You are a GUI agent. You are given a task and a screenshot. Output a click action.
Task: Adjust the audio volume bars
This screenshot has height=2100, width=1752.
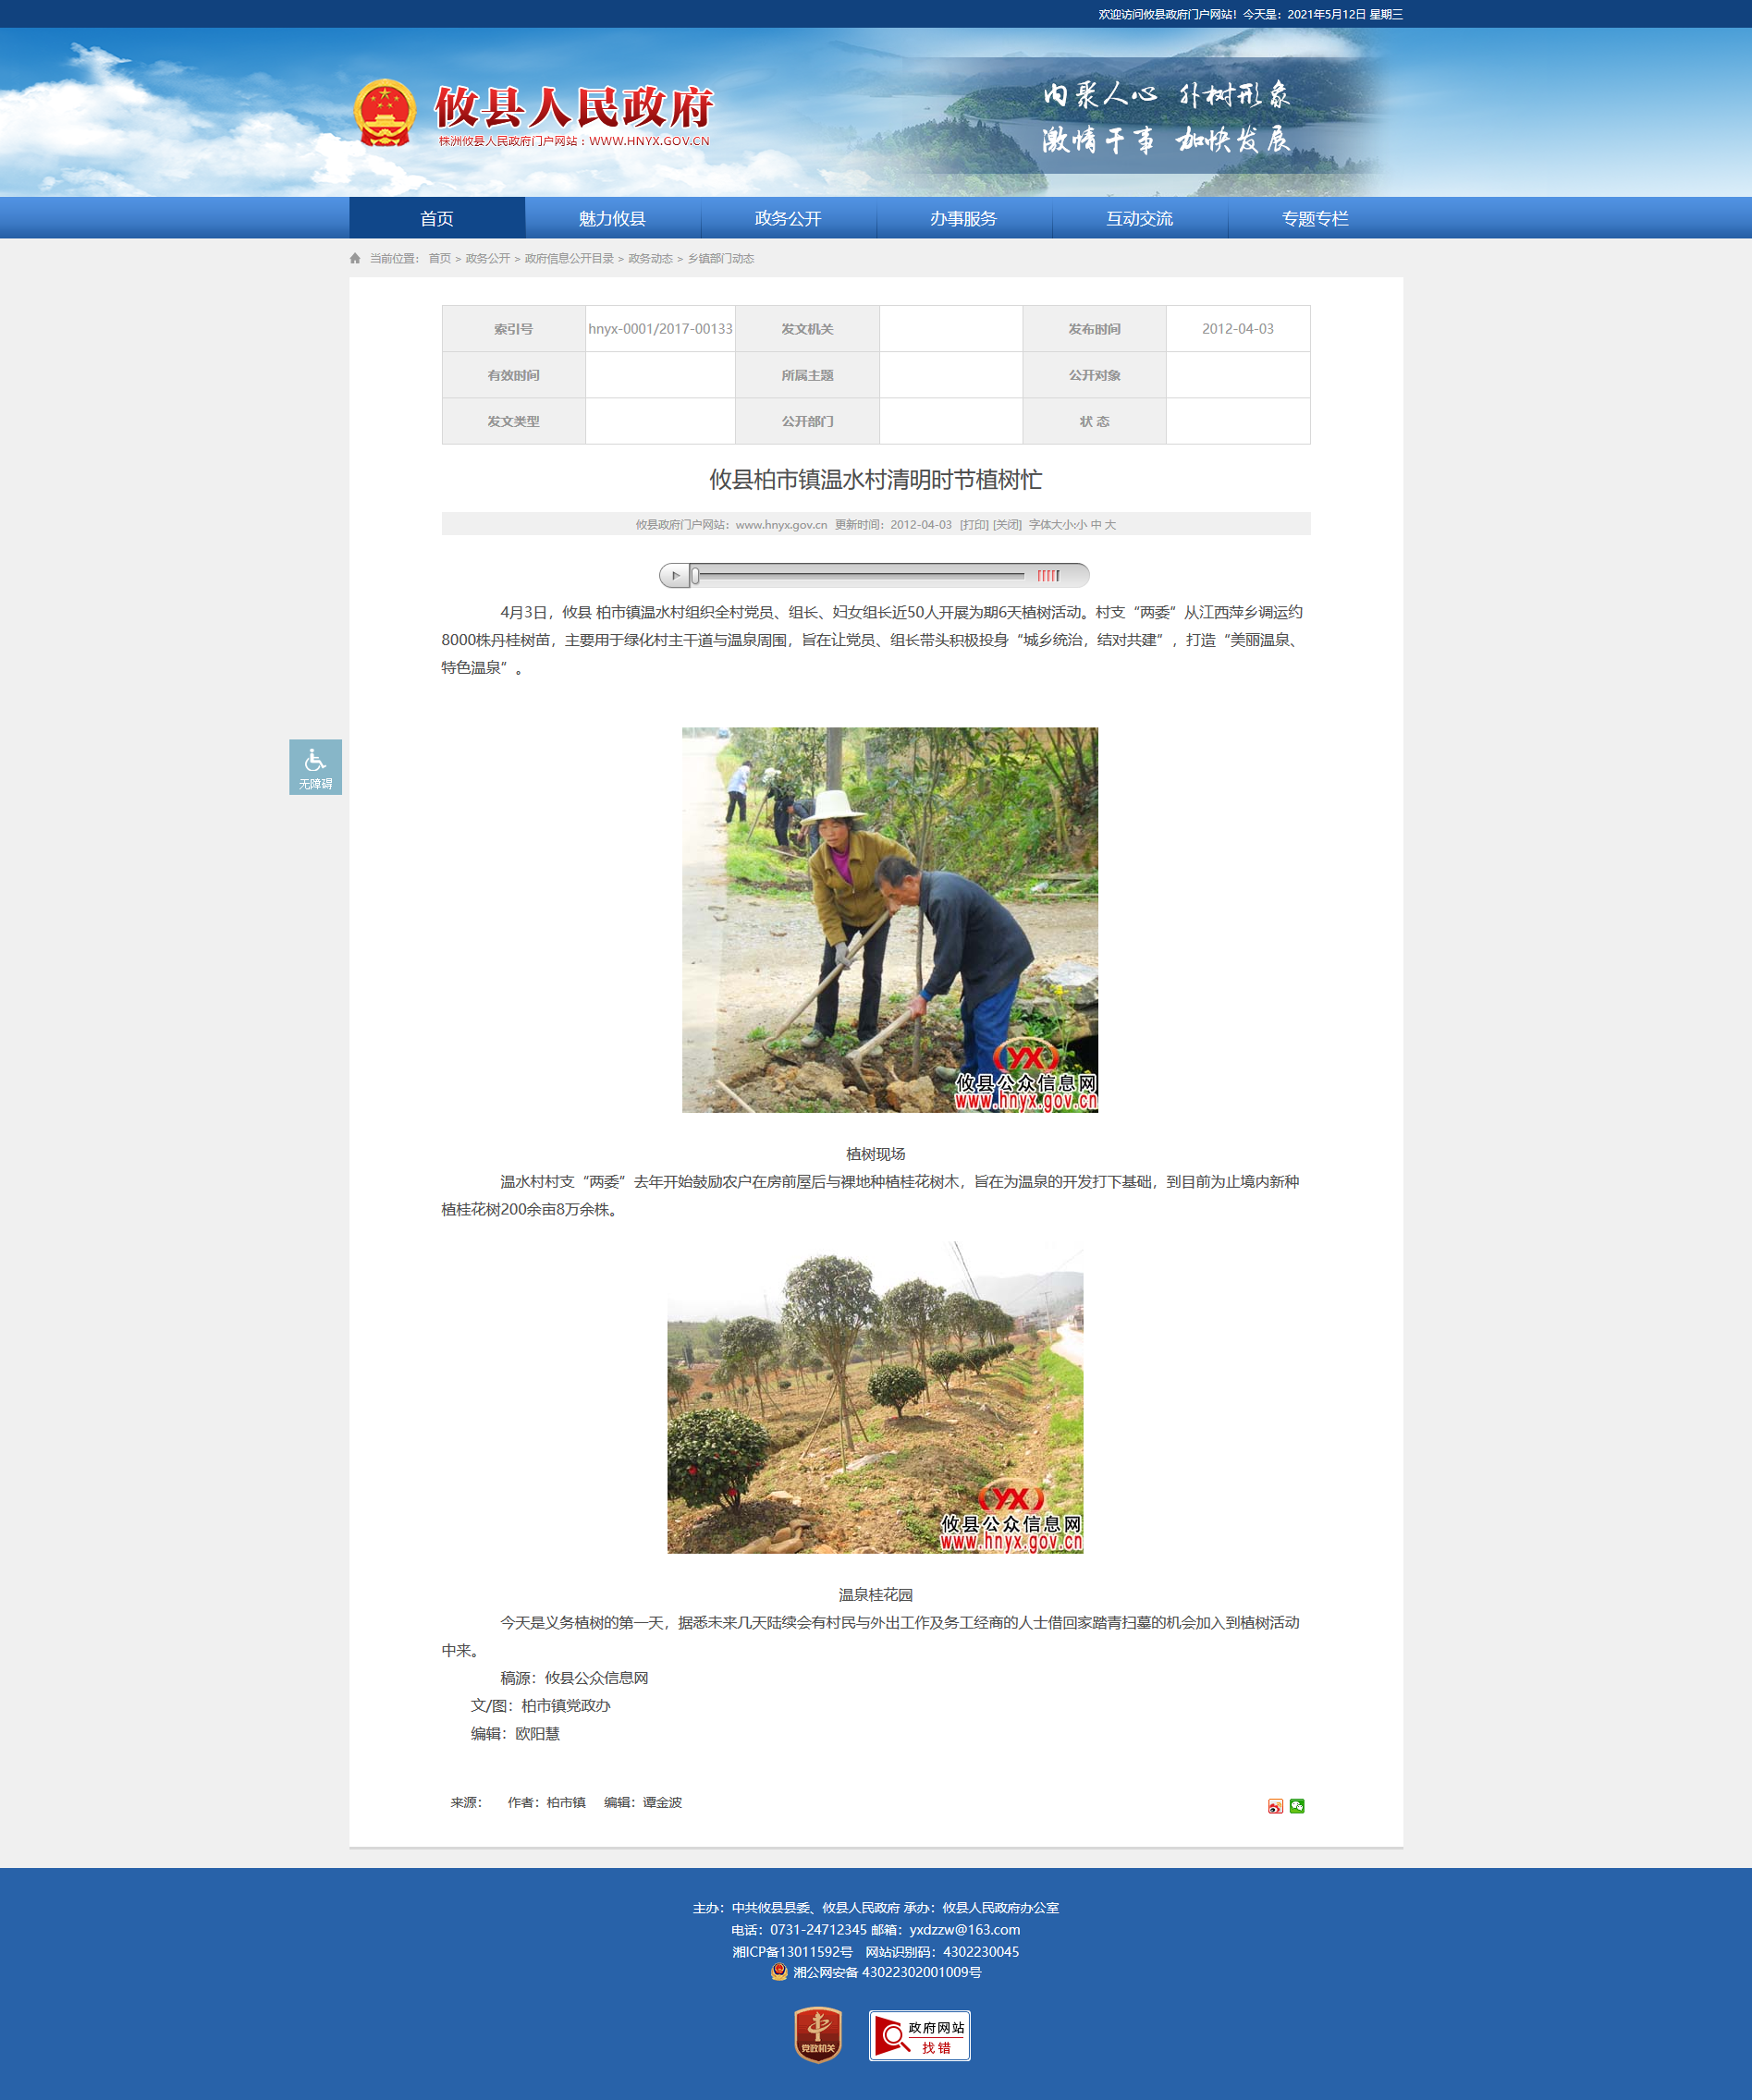coord(1048,575)
